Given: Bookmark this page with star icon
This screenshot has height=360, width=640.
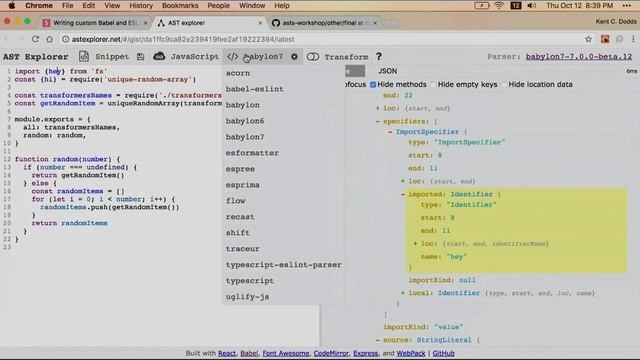Looking at the screenshot, I should coord(588,39).
